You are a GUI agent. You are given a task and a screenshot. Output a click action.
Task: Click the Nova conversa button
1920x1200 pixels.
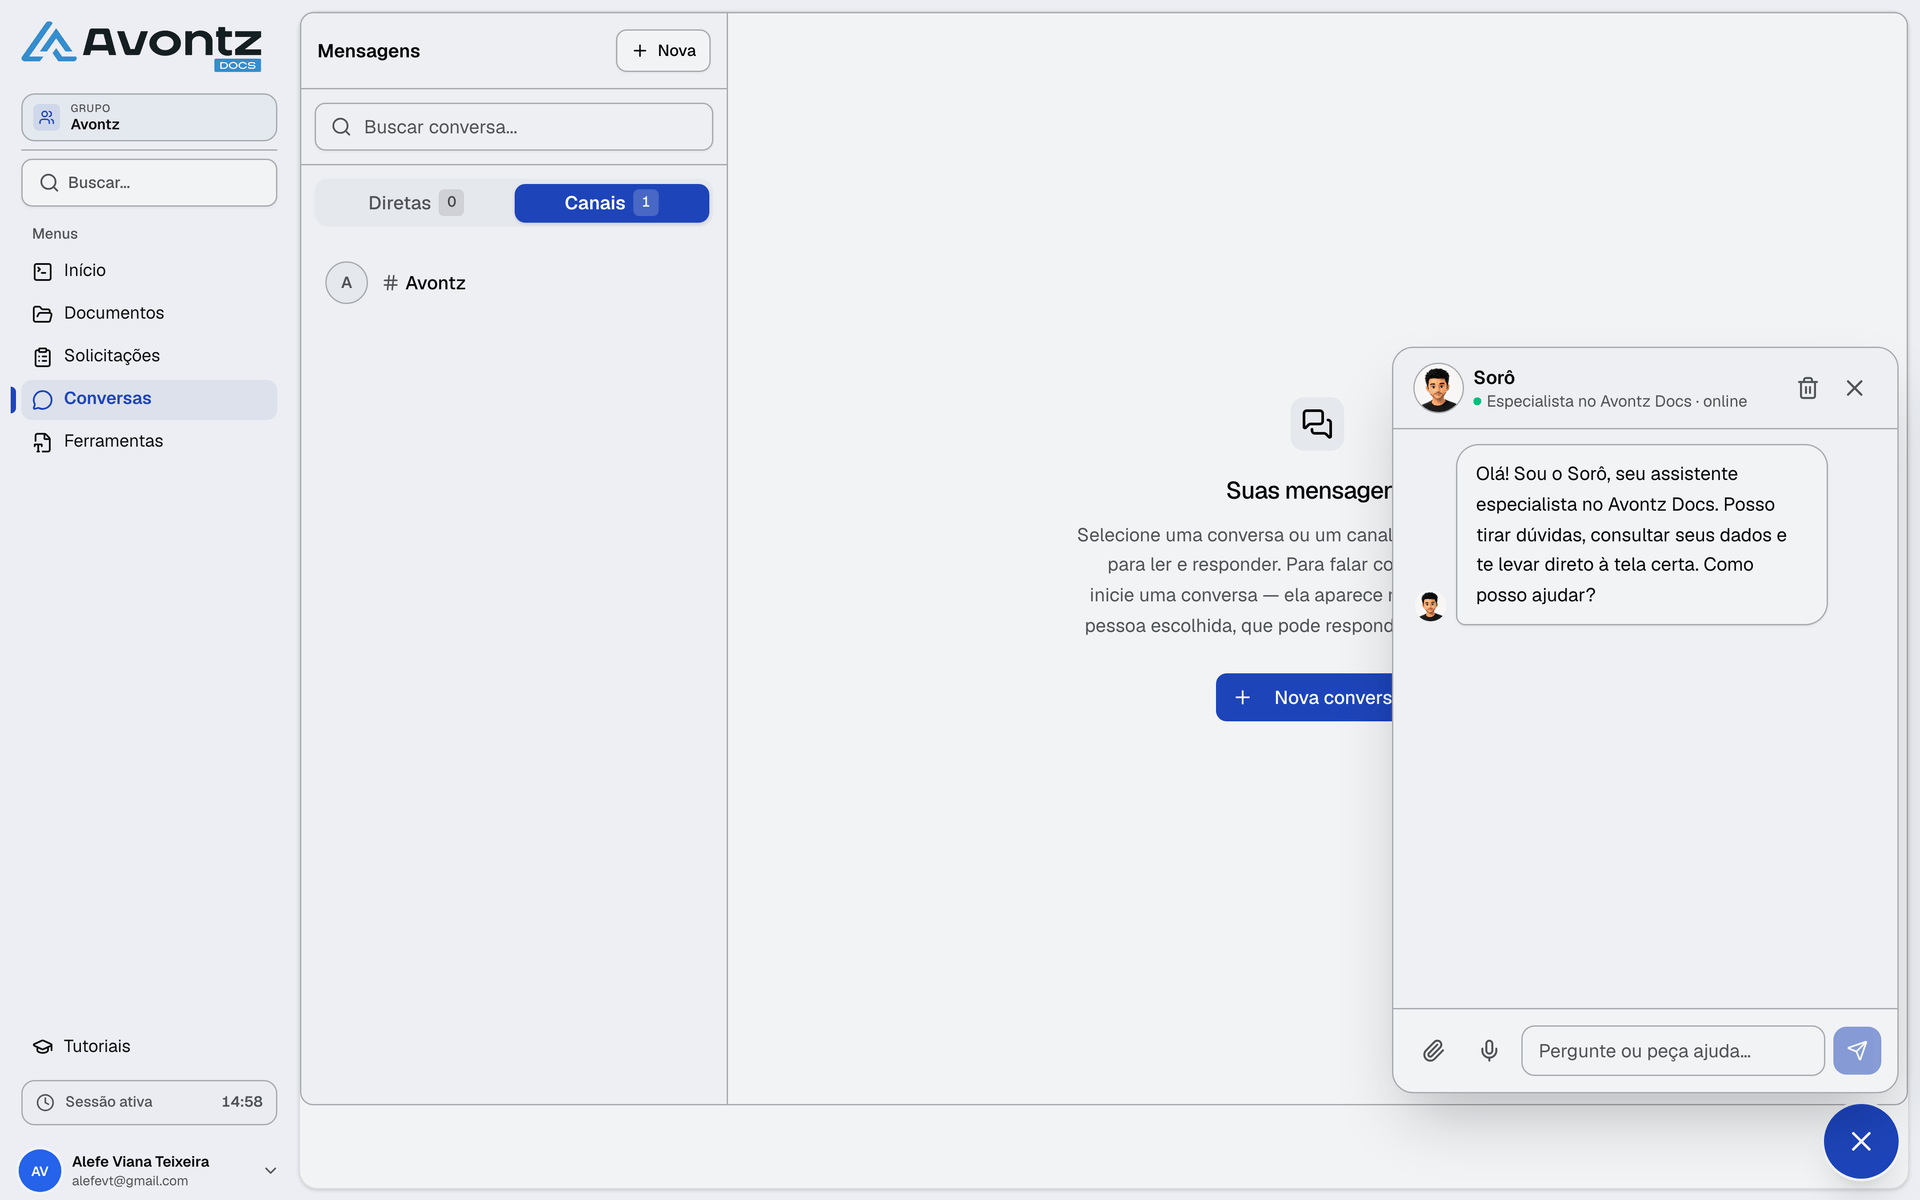(x=1304, y=697)
